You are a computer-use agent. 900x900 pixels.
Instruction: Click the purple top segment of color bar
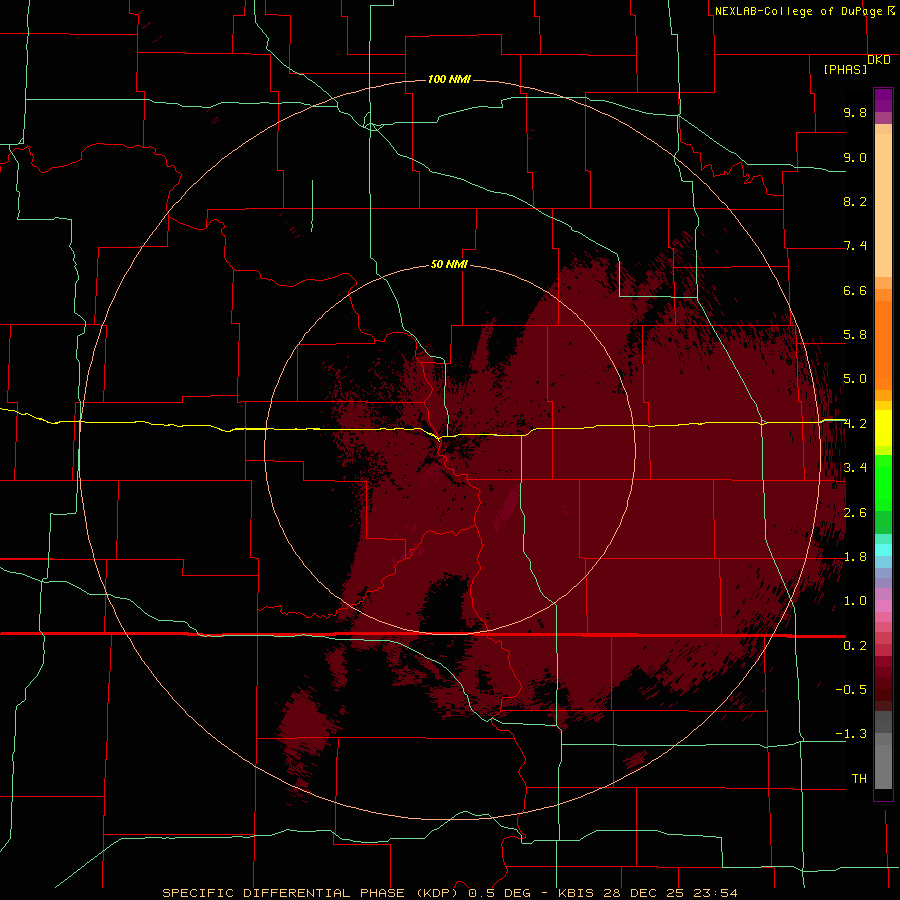[x=883, y=100]
